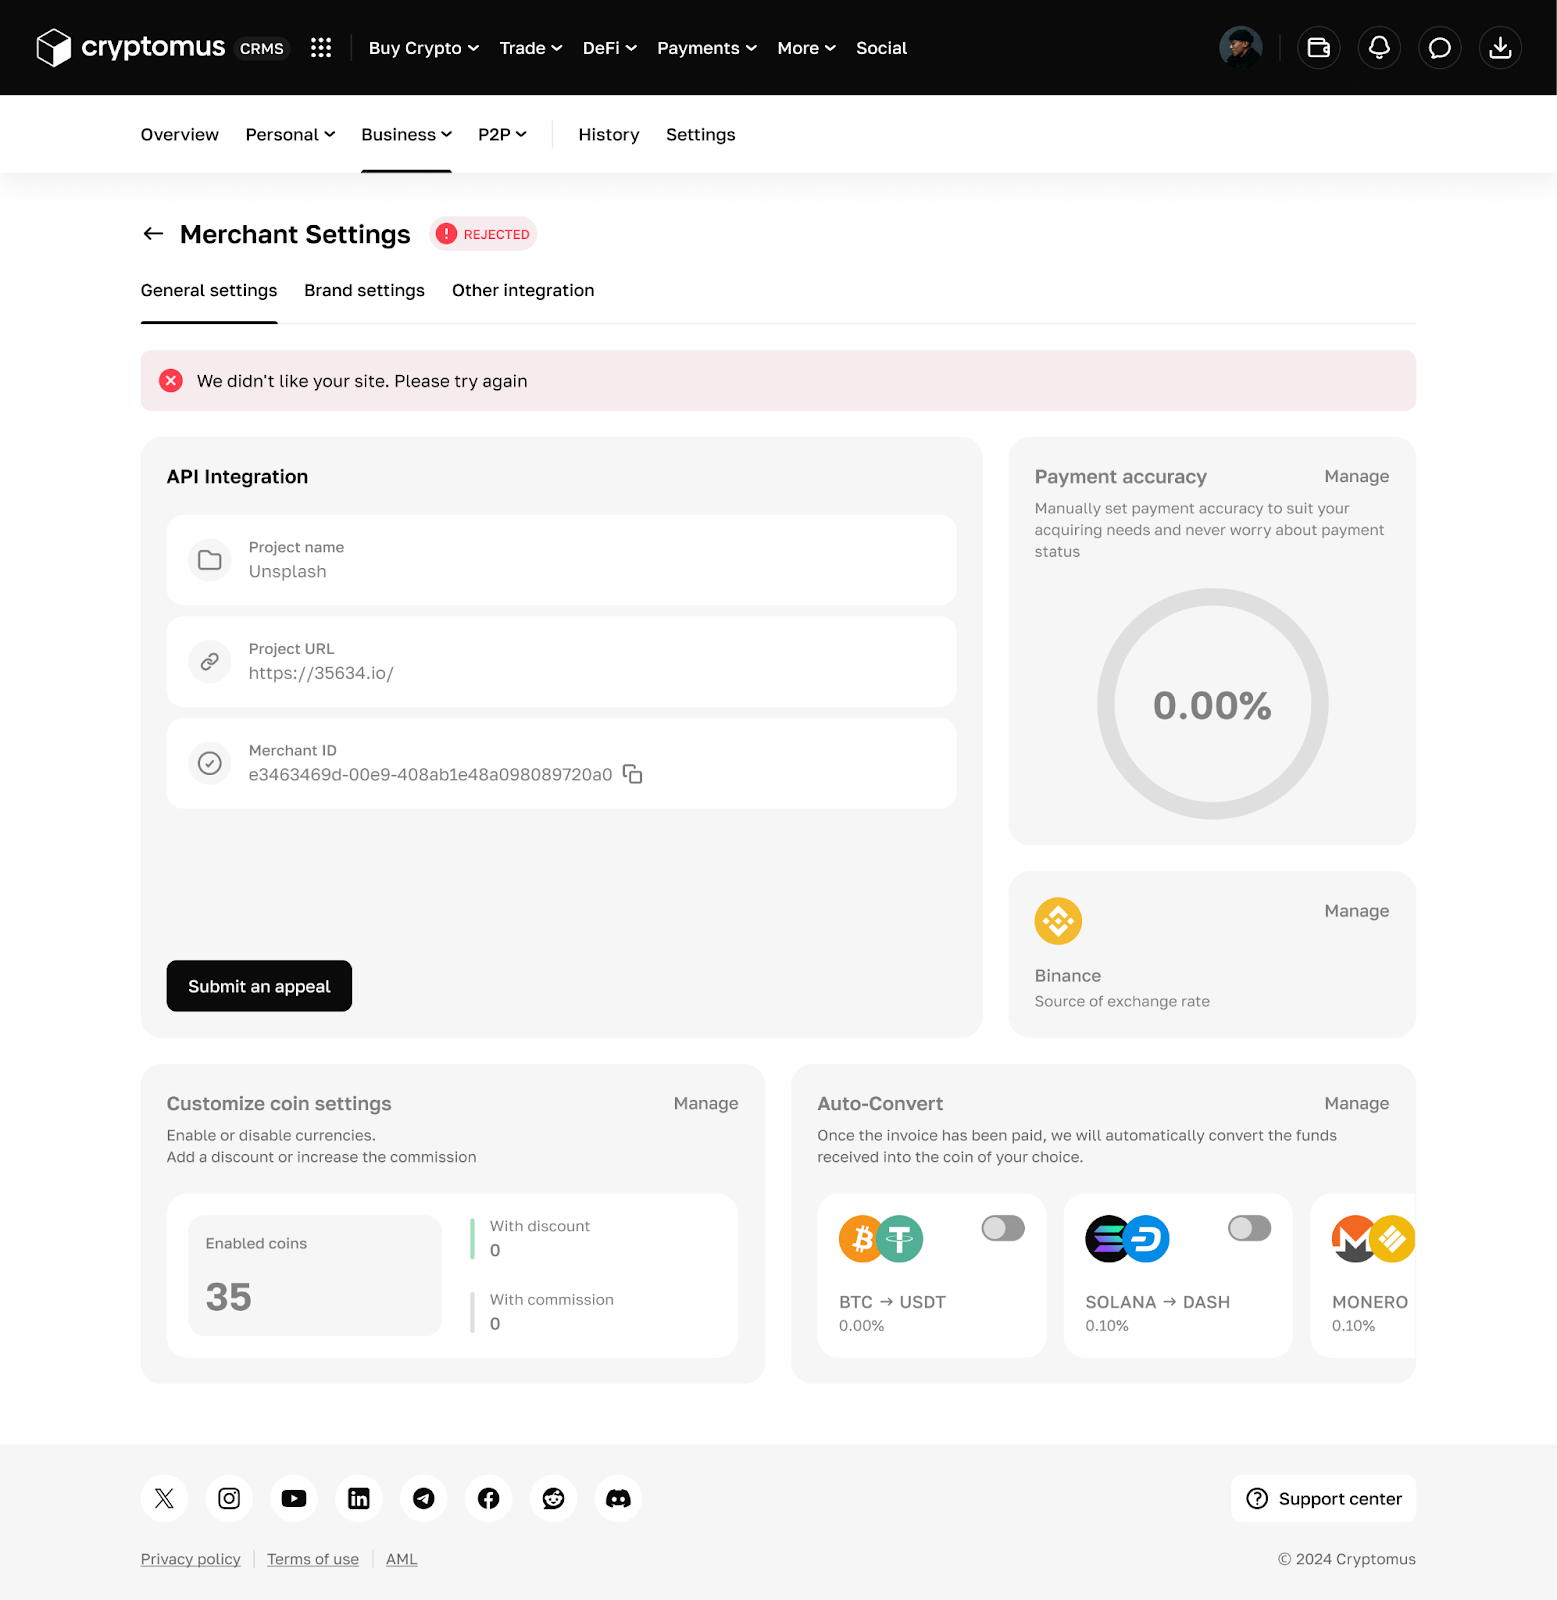The height and width of the screenshot is (1600, 1557).
Task: Click the wallet icon in top bar
Action: [x=1318, y=48]
